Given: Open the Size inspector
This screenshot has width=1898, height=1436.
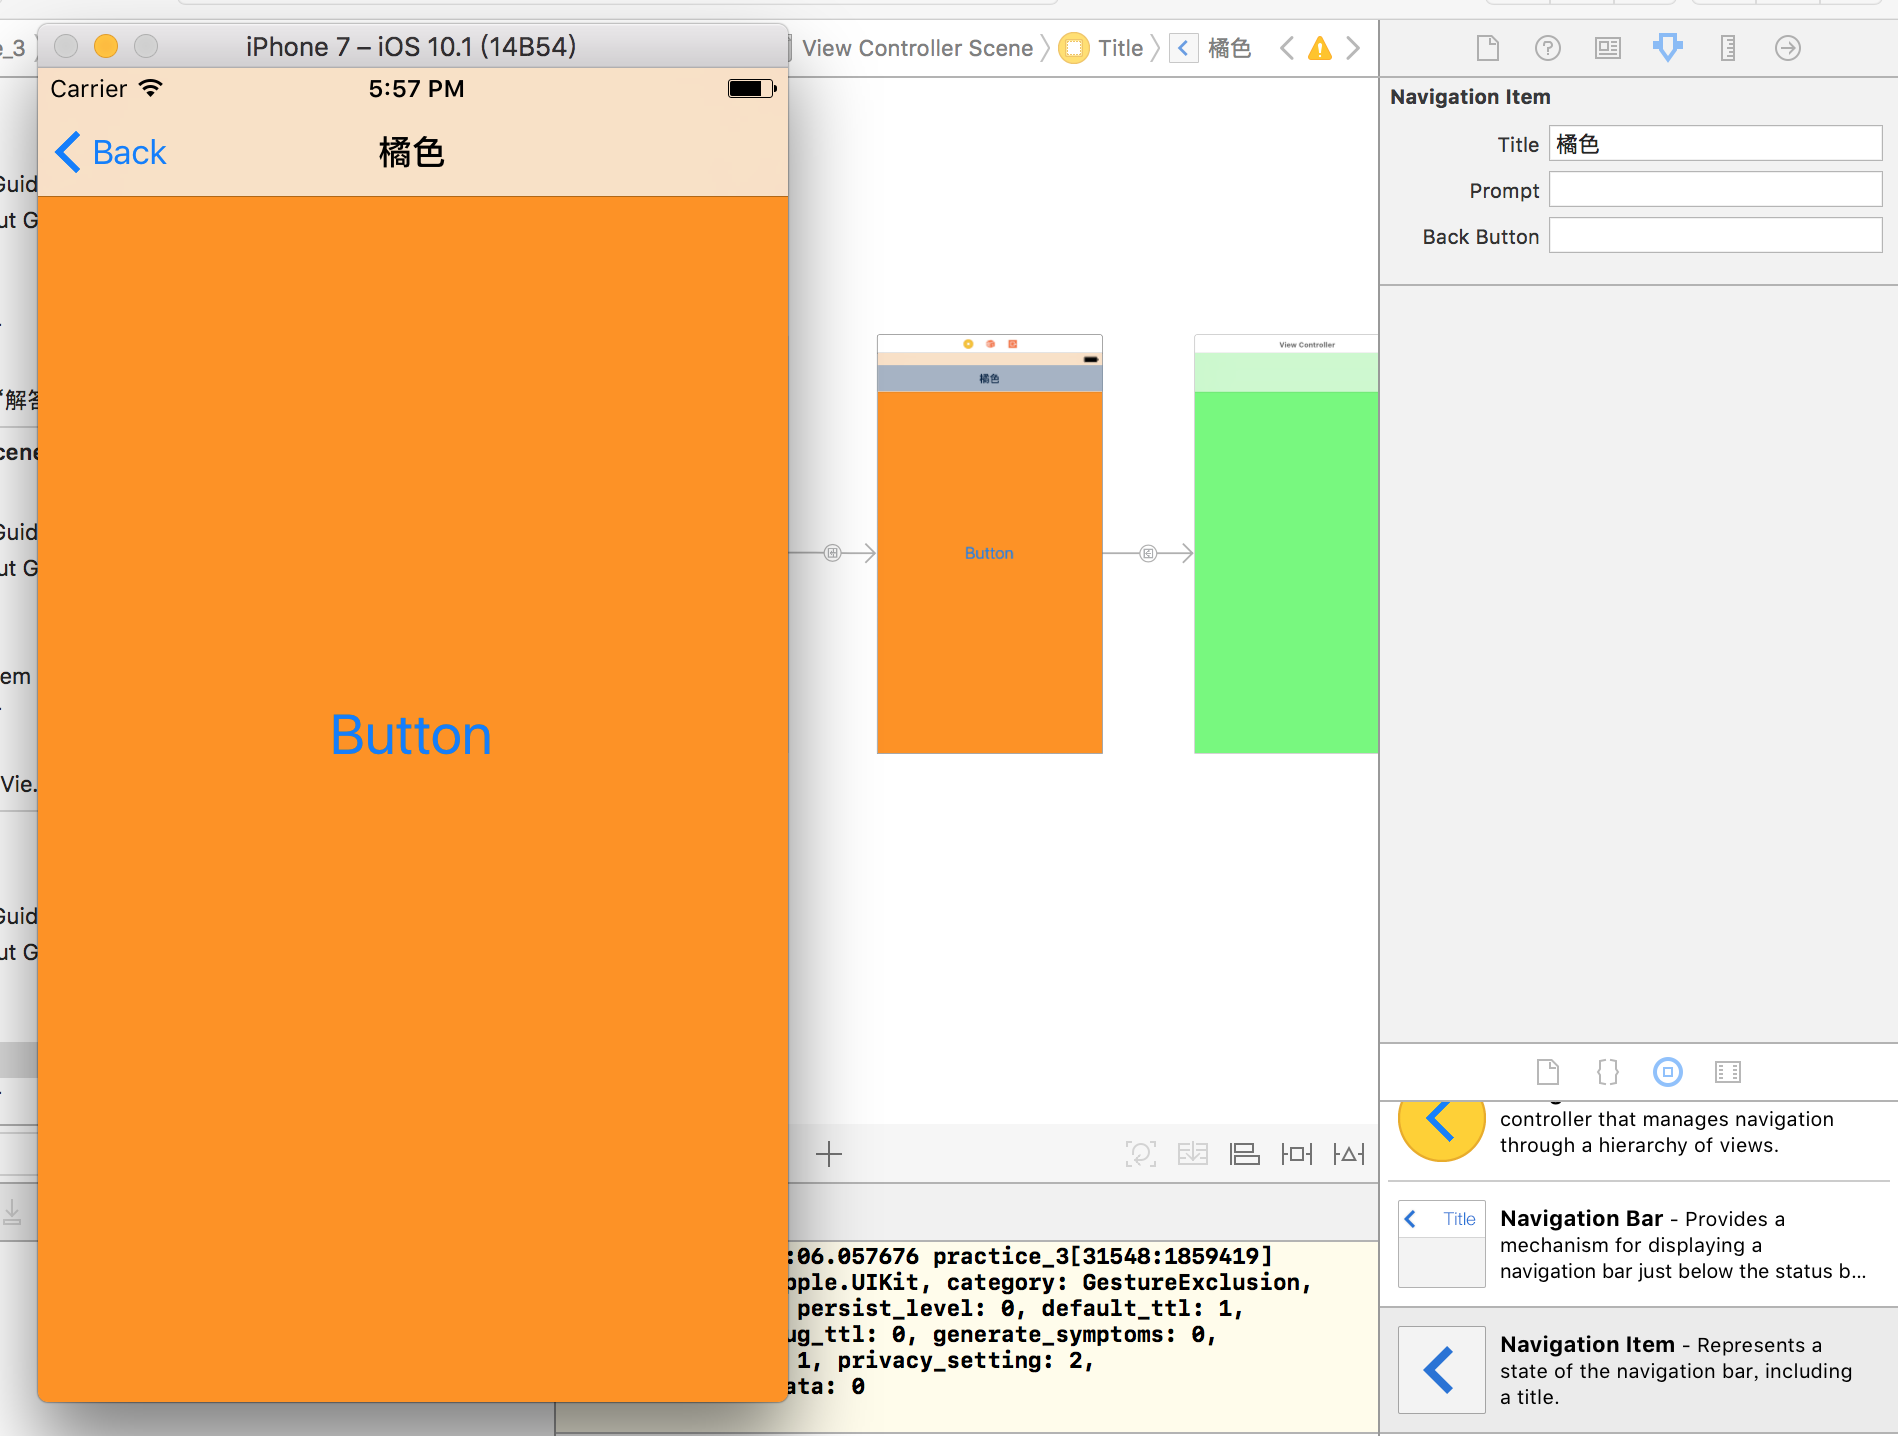Looking at the screenshot, I should click(x=1728, y=48).
